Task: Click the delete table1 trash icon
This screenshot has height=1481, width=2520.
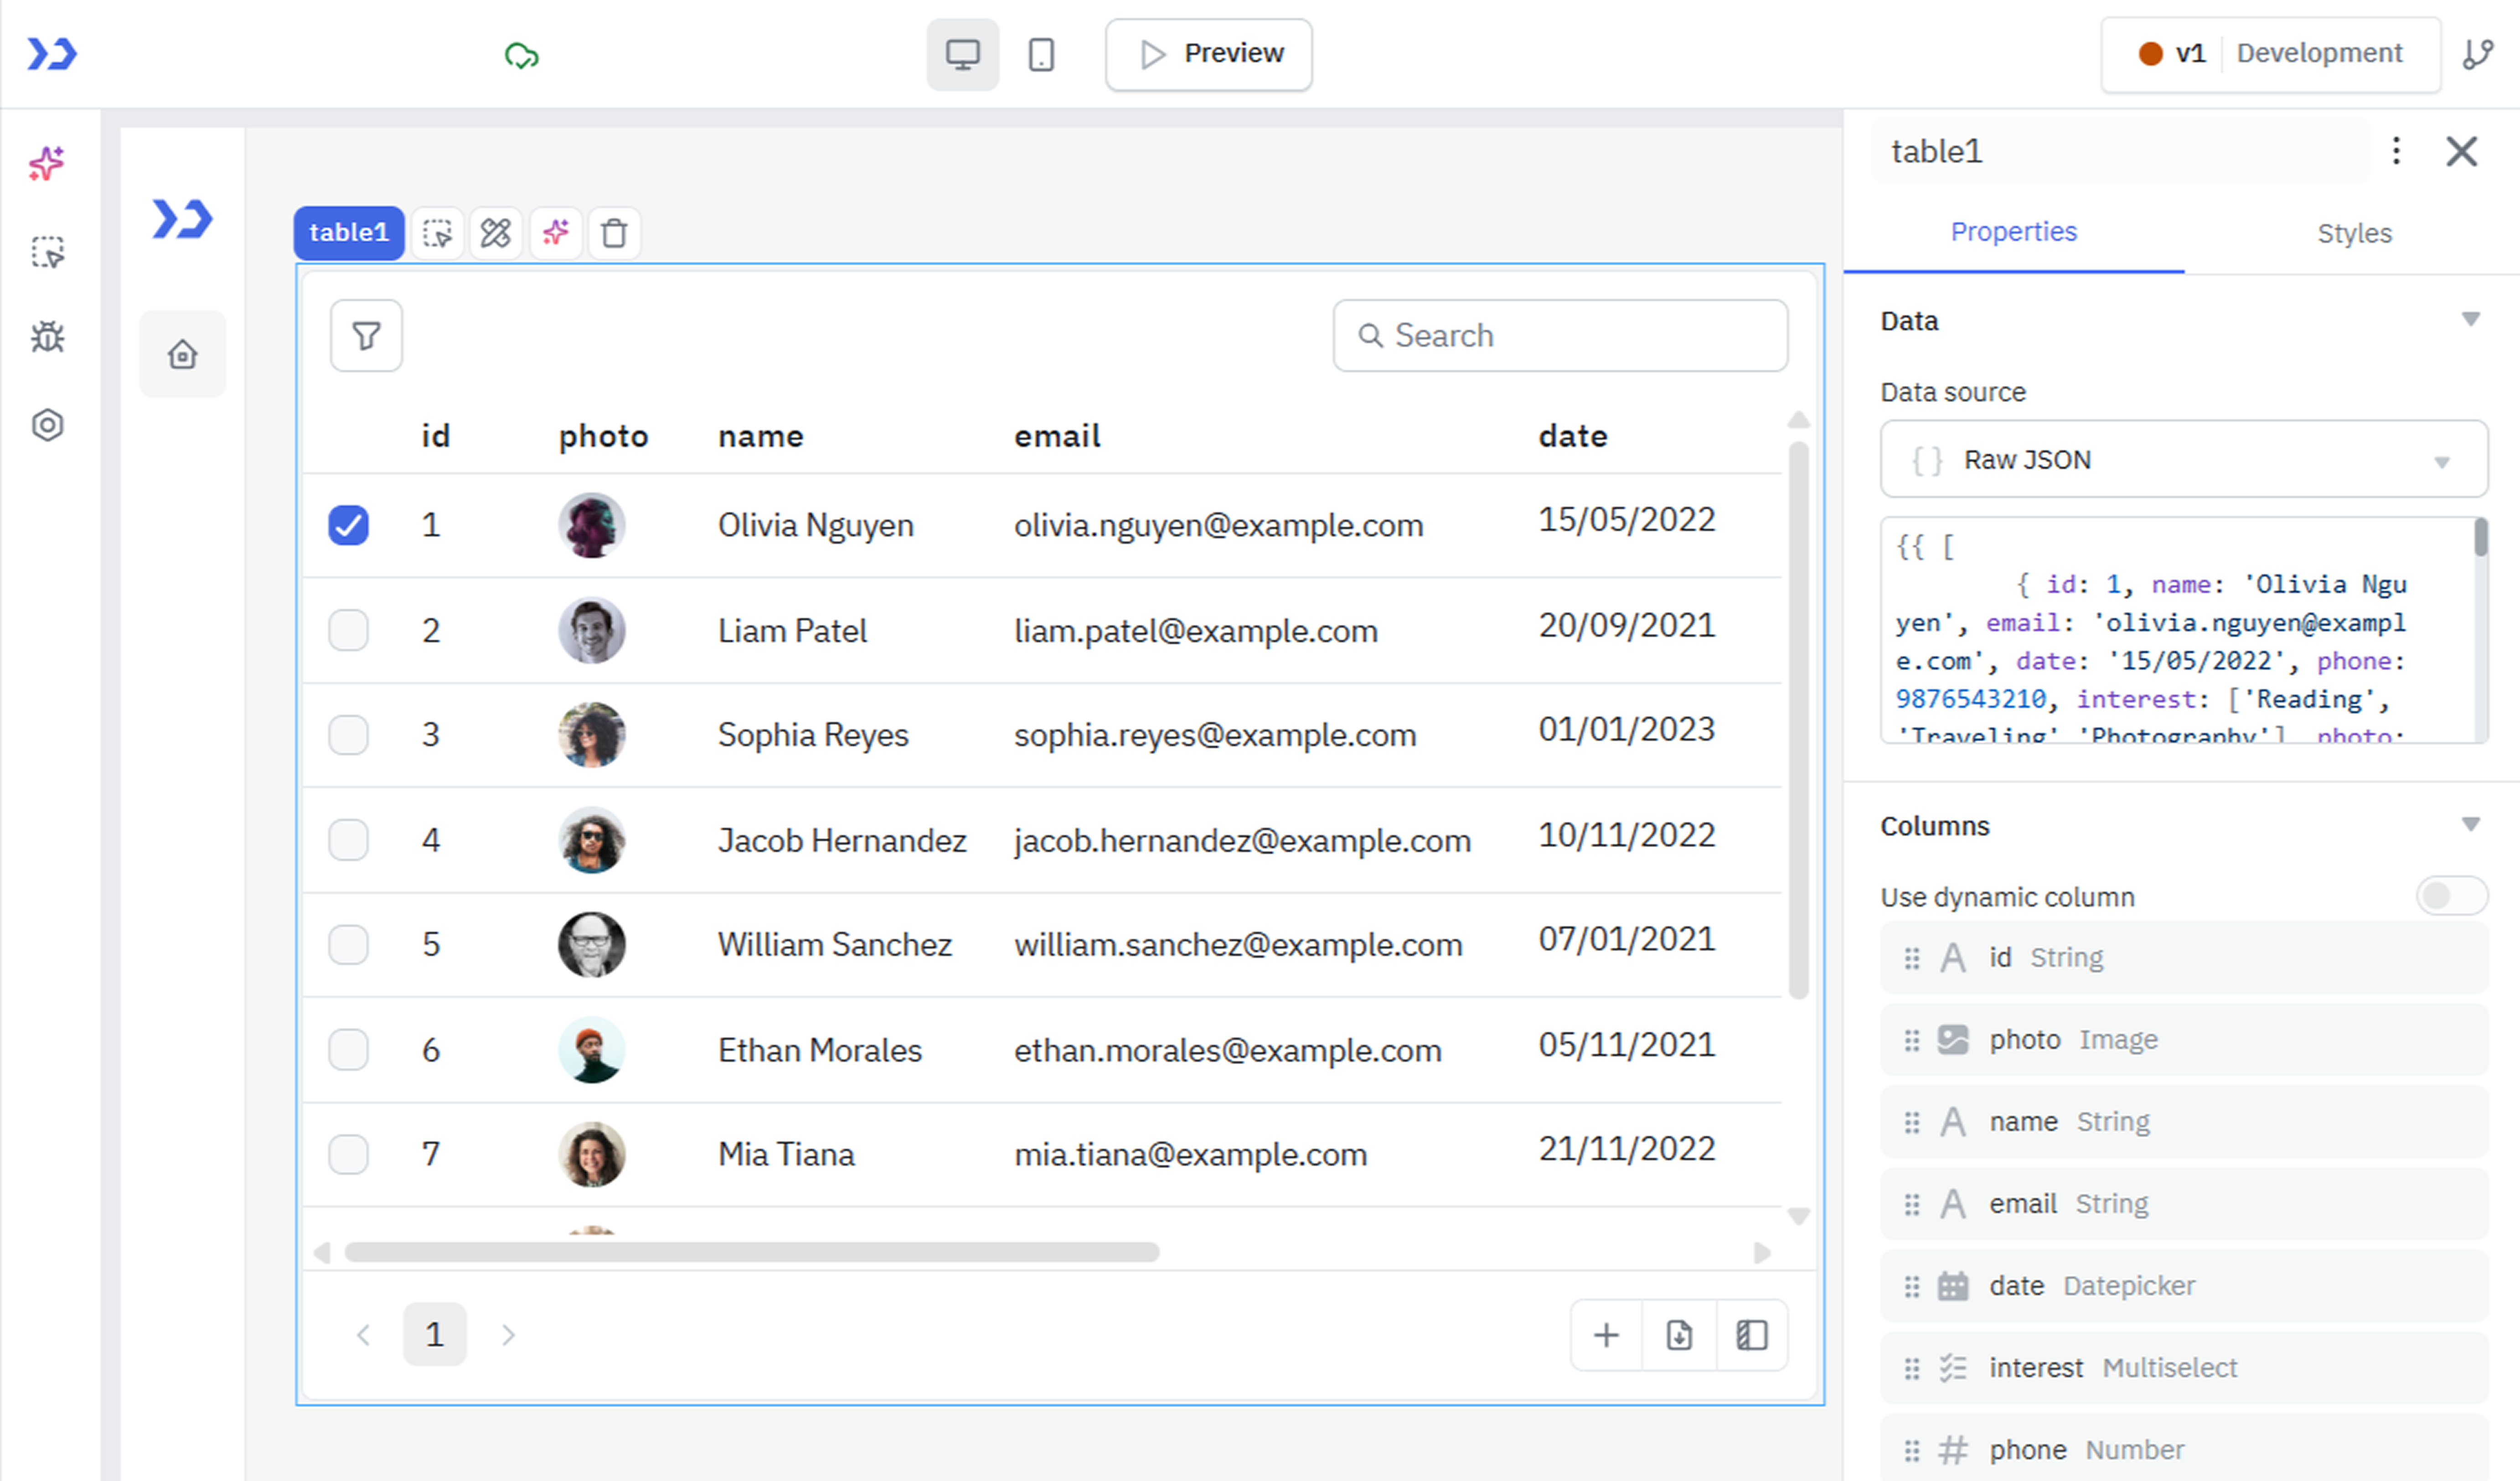Action: (x=614, y=233)
